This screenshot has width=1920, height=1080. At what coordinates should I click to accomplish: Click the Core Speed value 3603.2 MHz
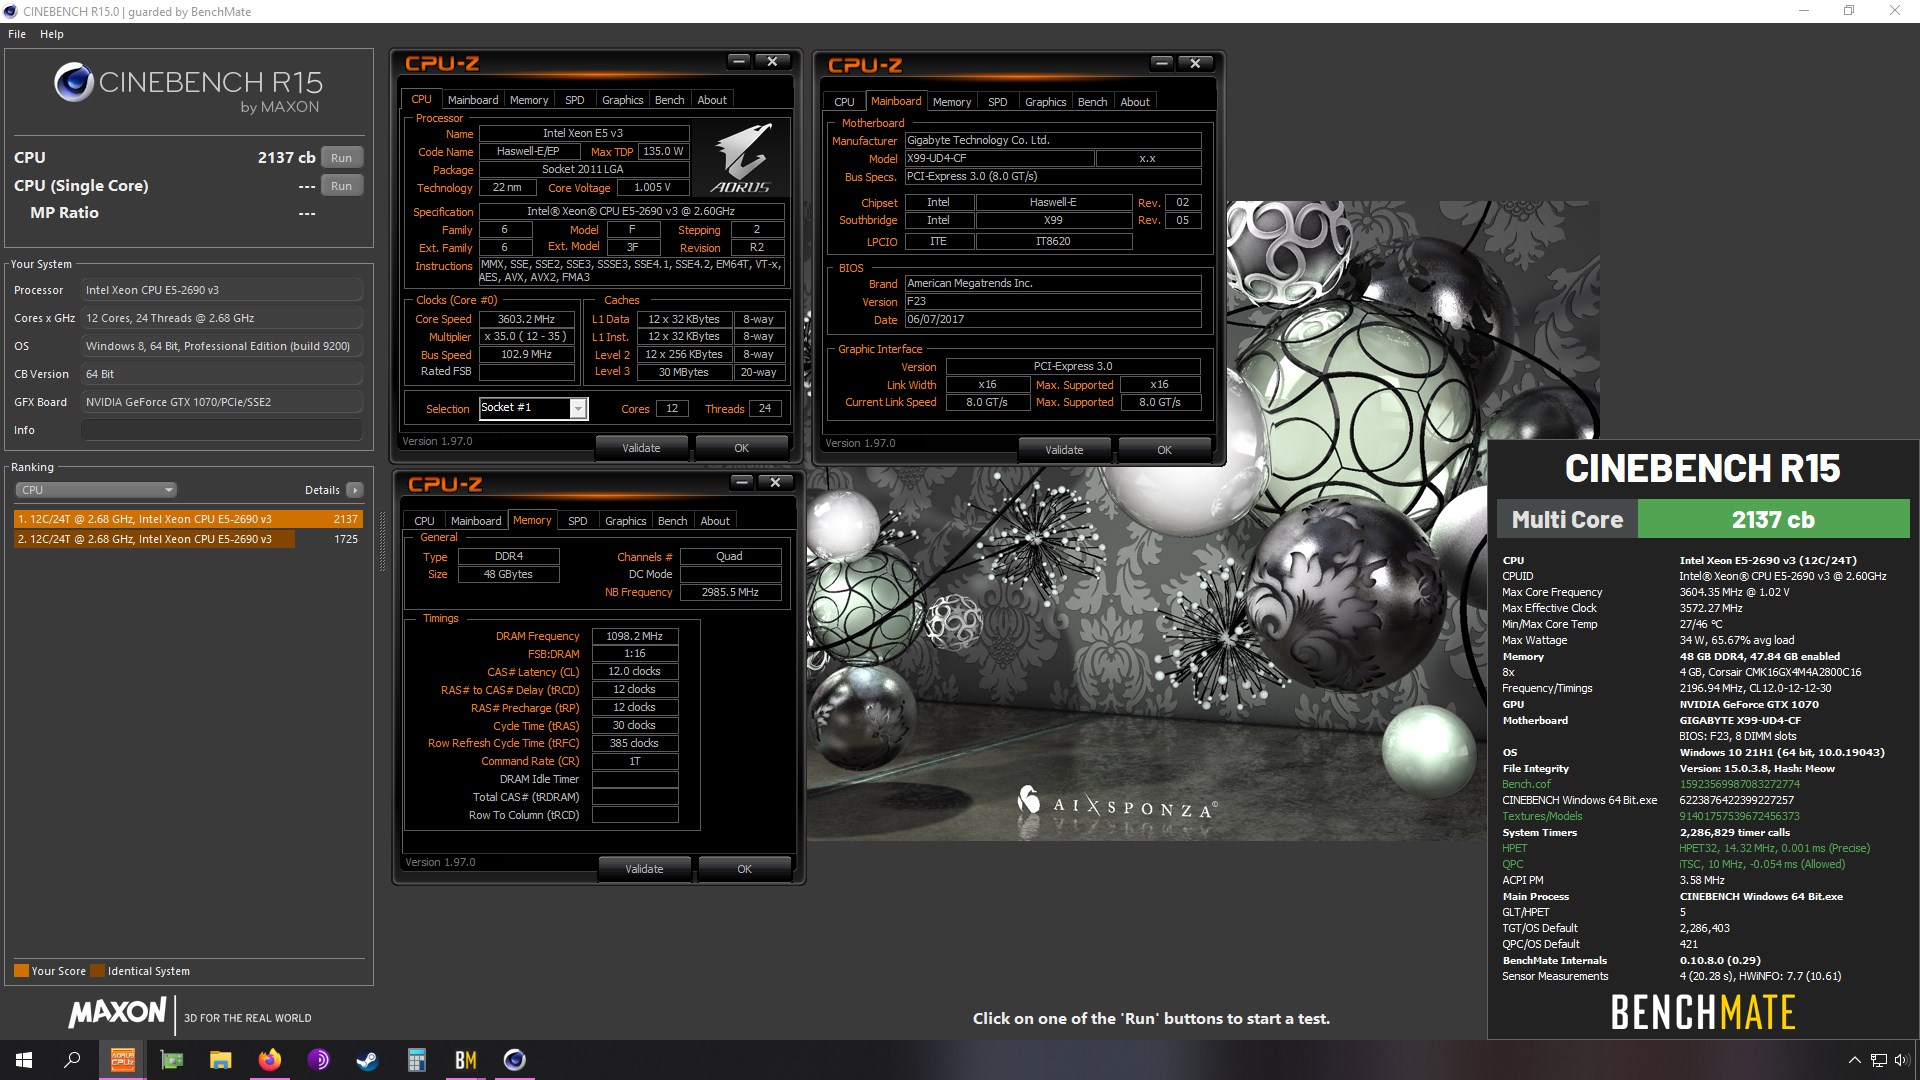(x=526, y=319)
